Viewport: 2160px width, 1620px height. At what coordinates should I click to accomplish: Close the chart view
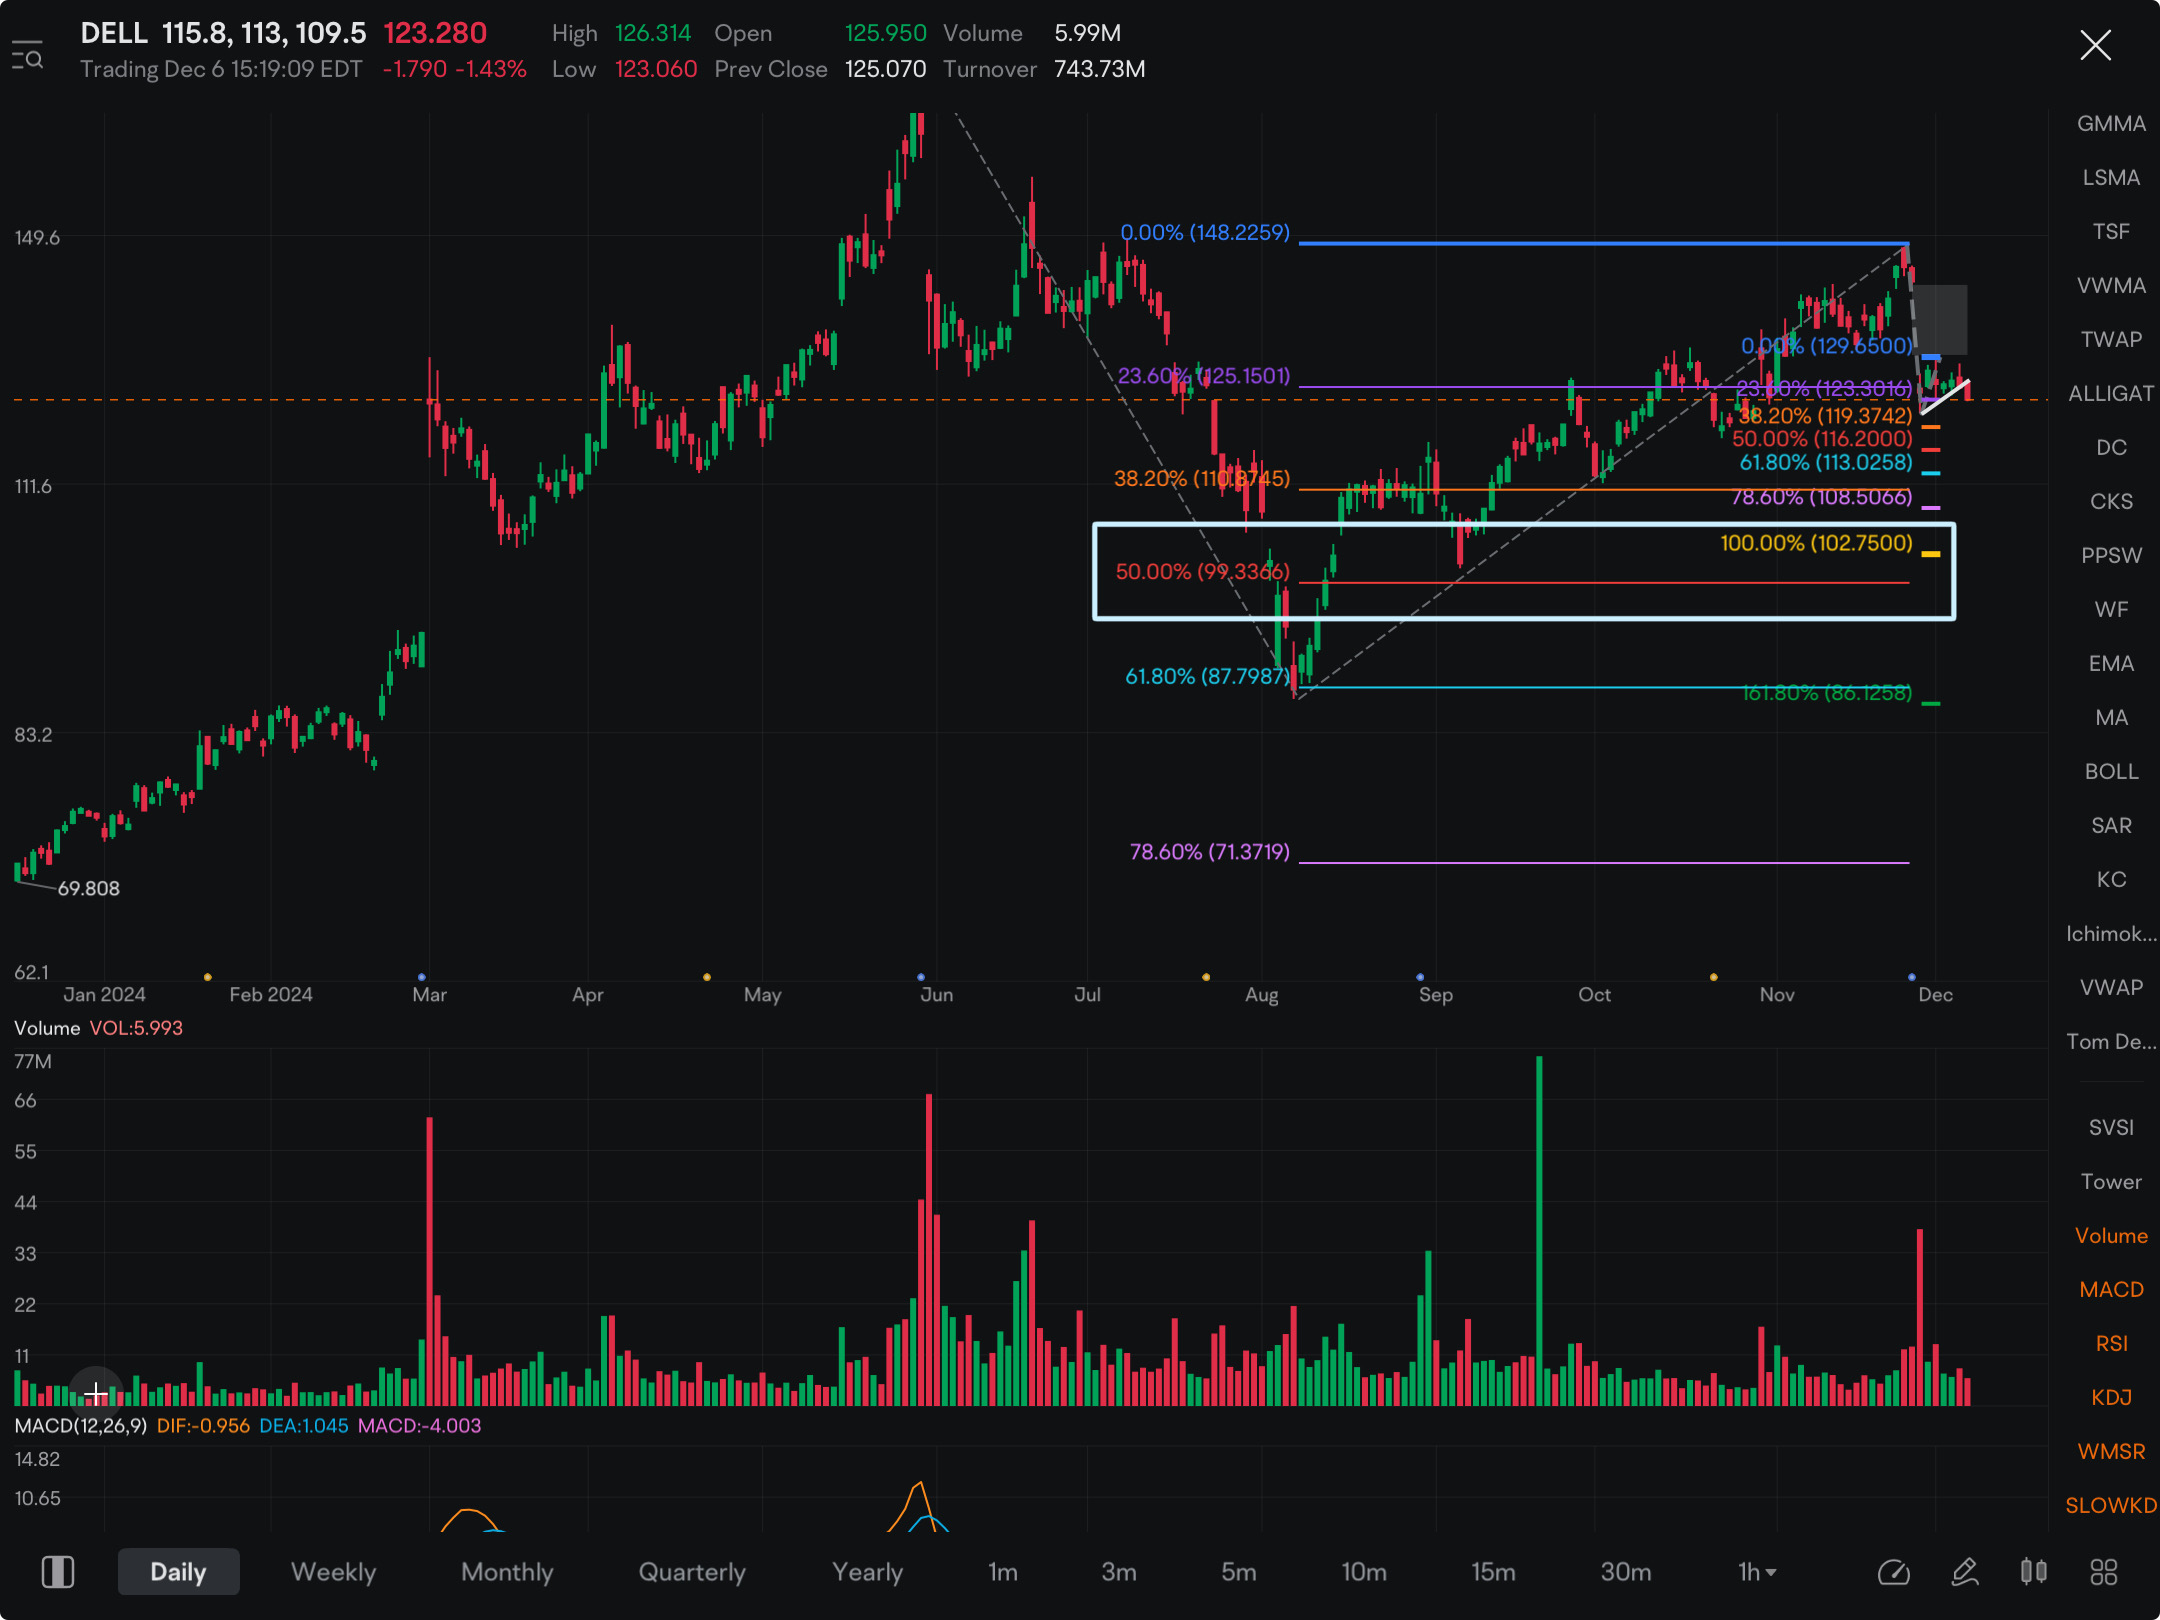click(2095, 45)
